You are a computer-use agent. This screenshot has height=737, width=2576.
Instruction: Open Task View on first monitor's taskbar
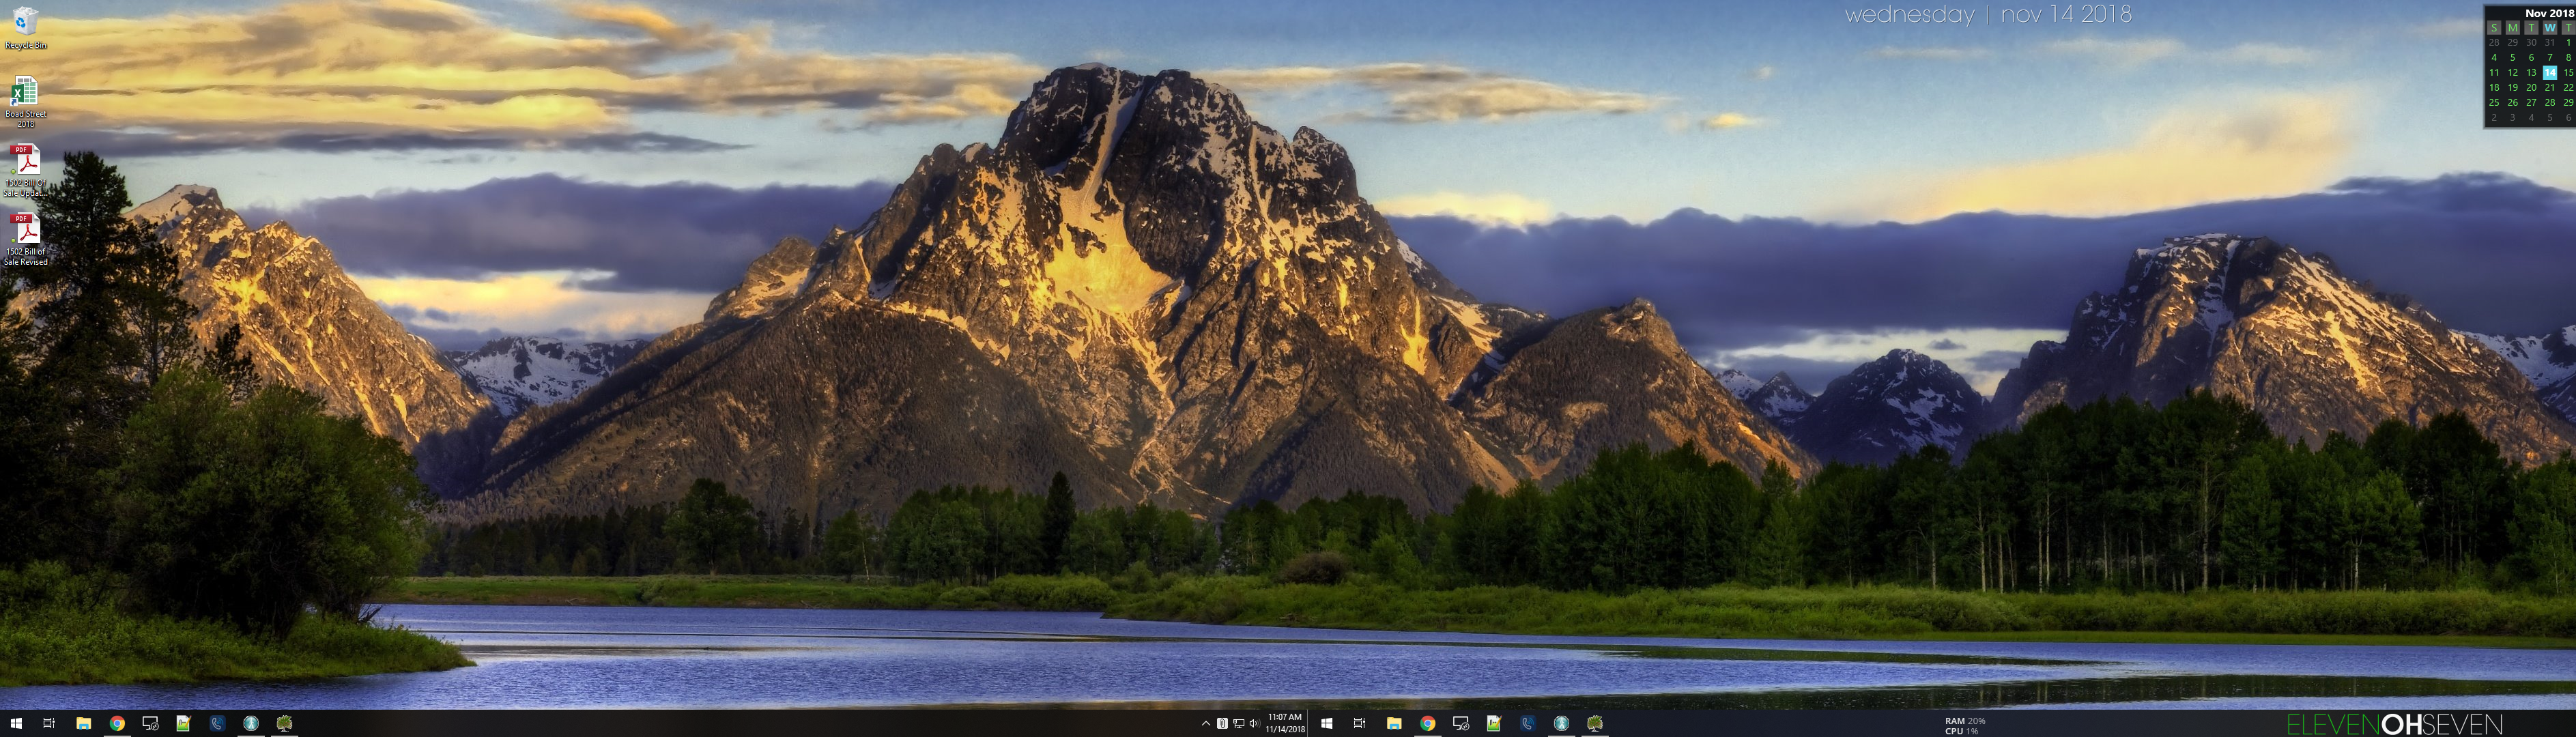49,723
